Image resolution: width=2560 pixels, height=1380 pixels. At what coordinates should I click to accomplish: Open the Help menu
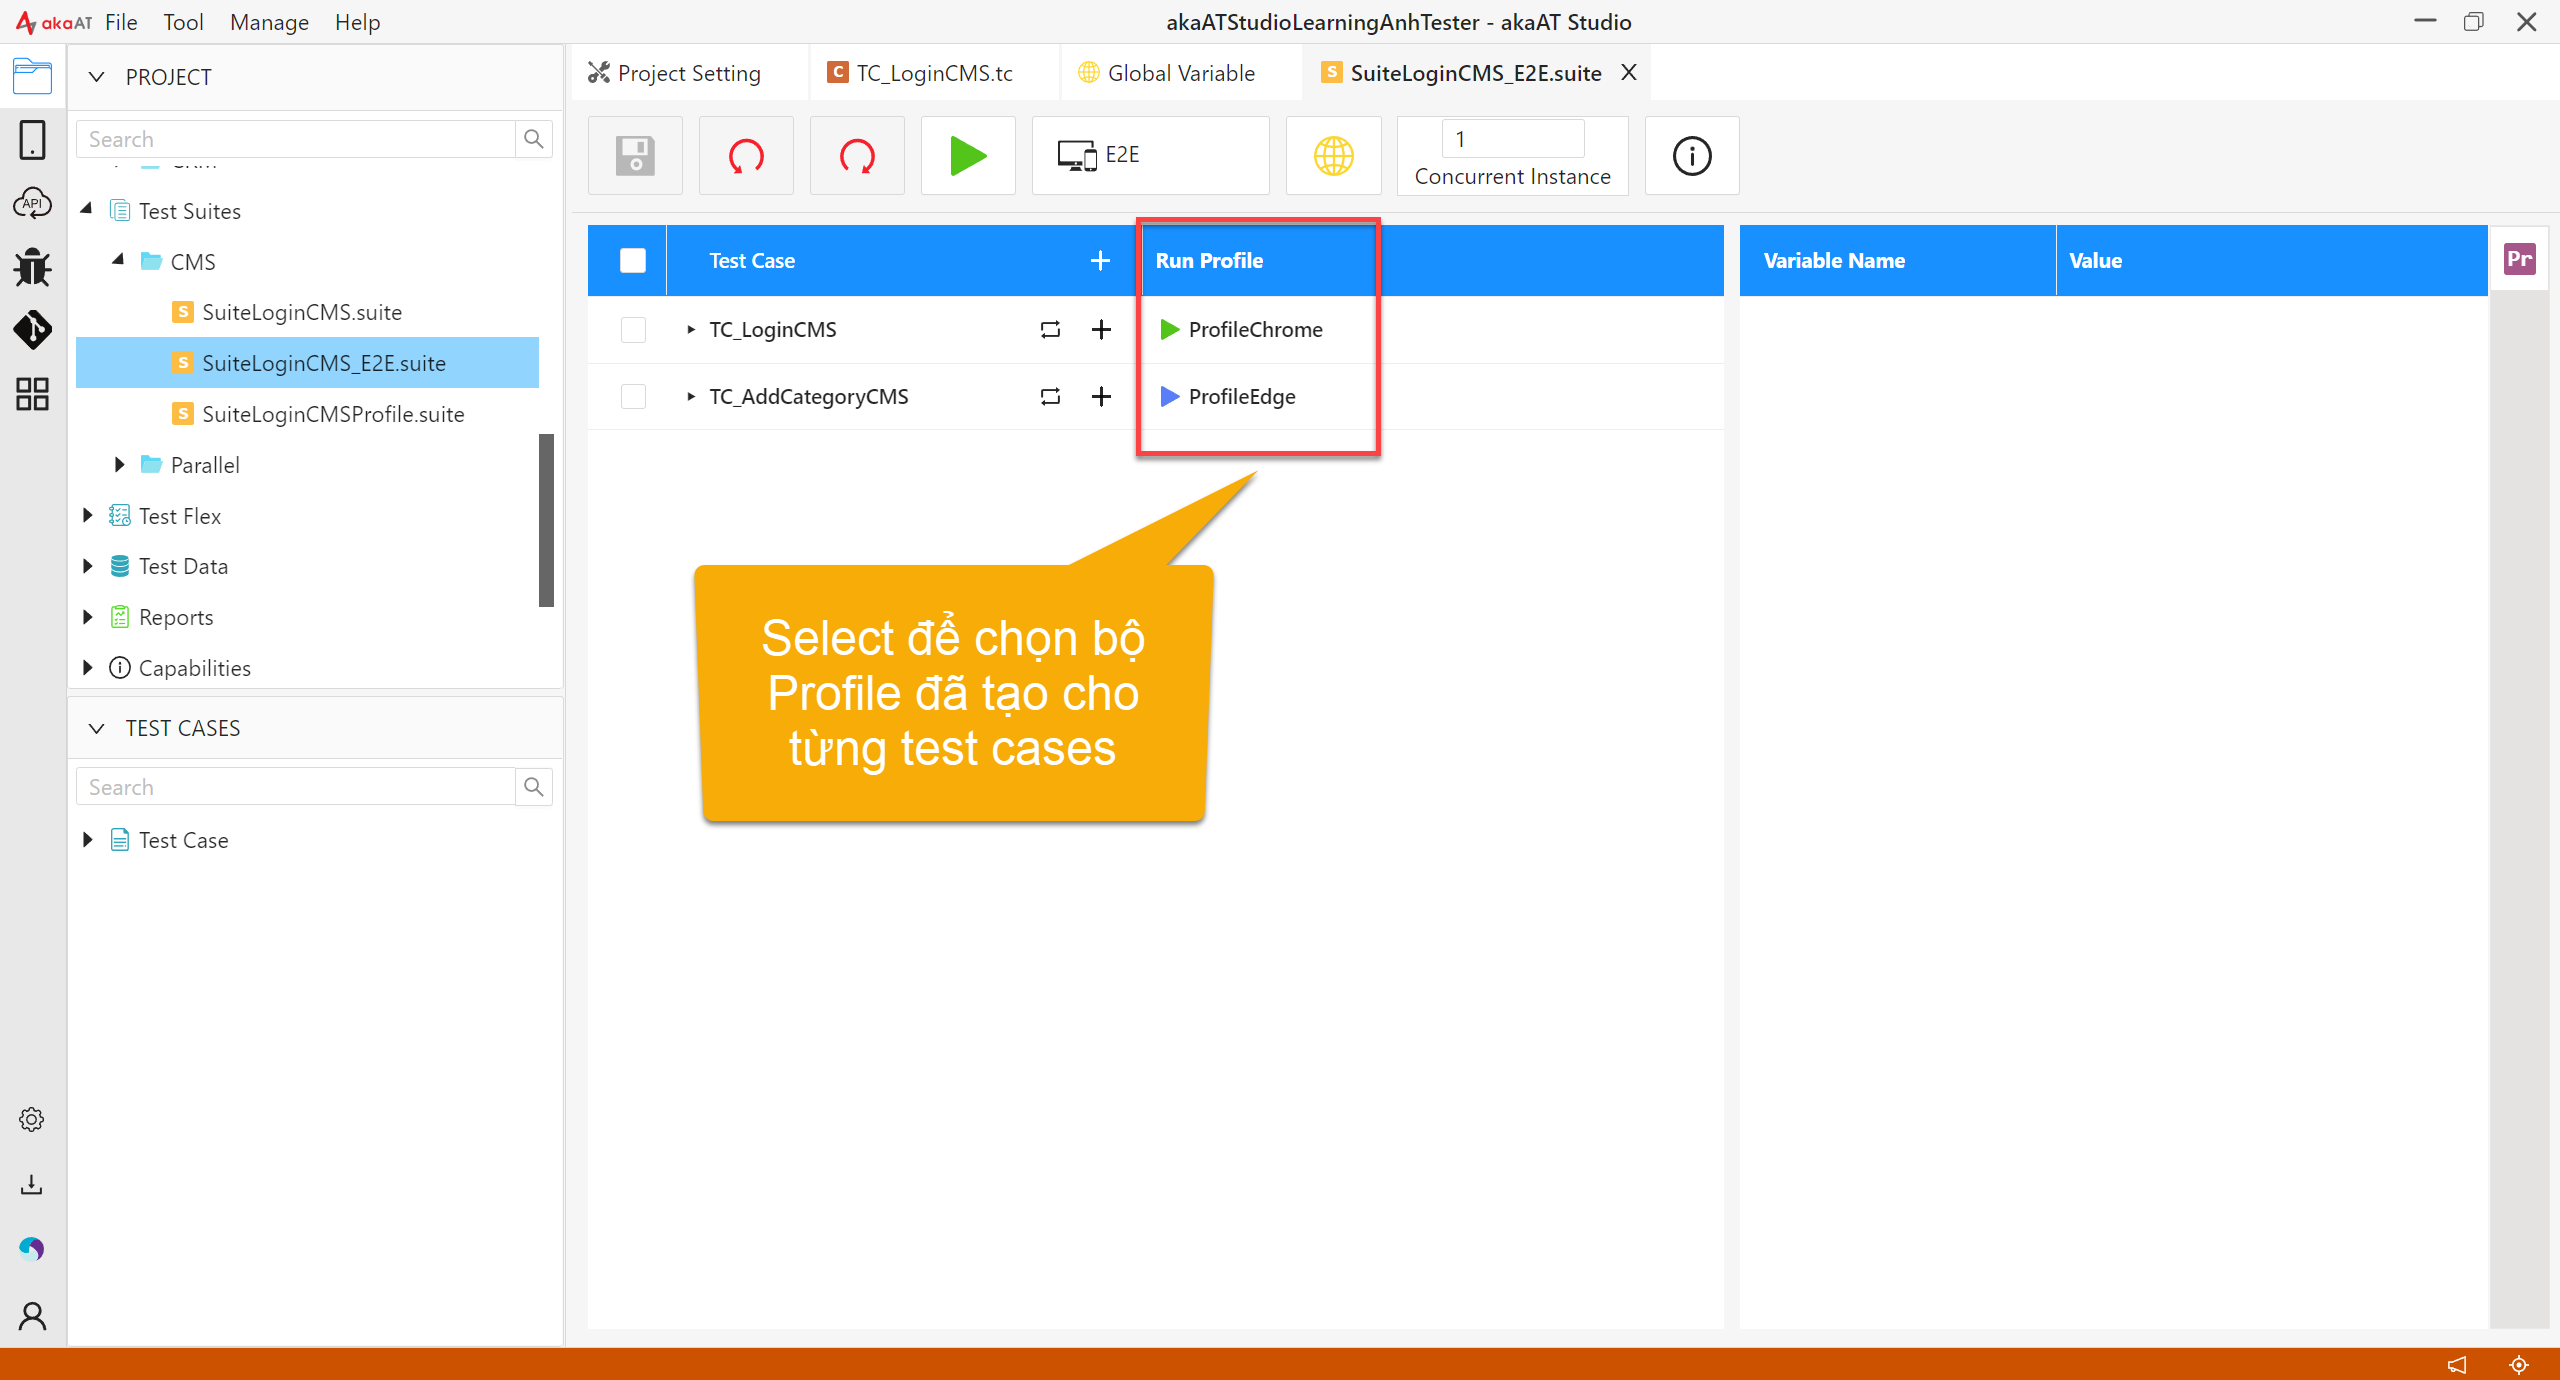[357, 22]
